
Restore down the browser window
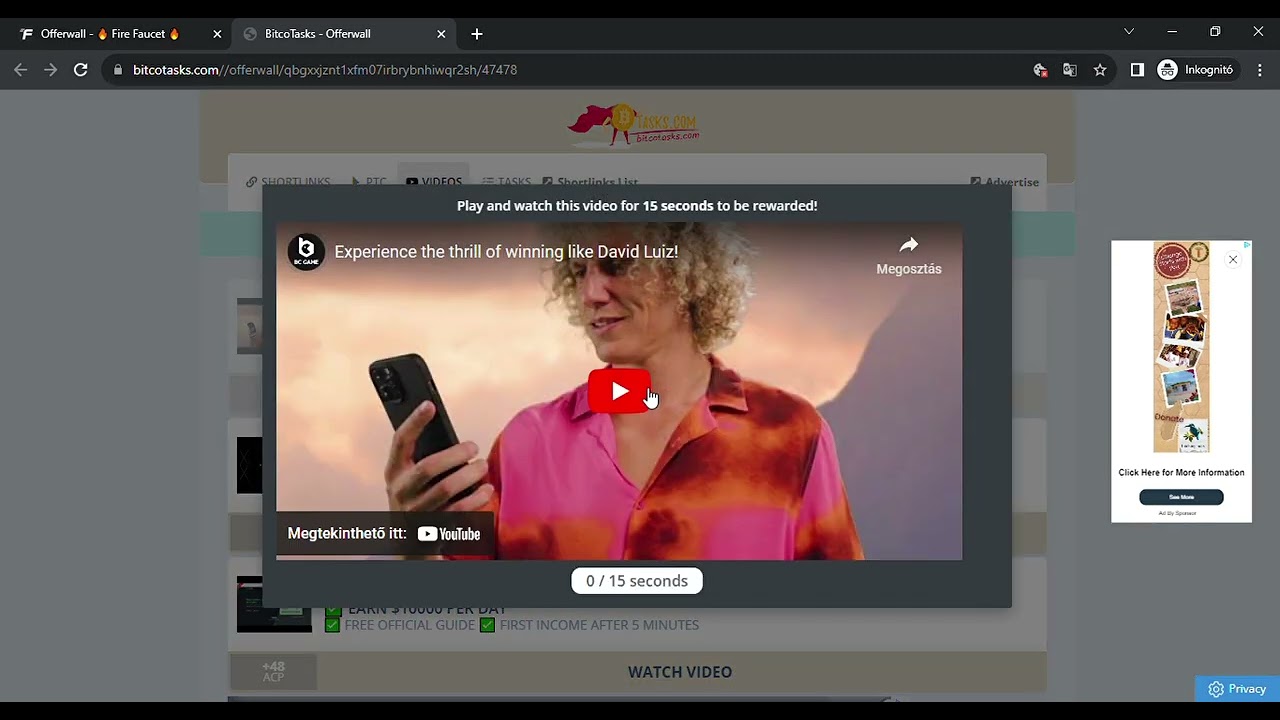click(1215, 32)
